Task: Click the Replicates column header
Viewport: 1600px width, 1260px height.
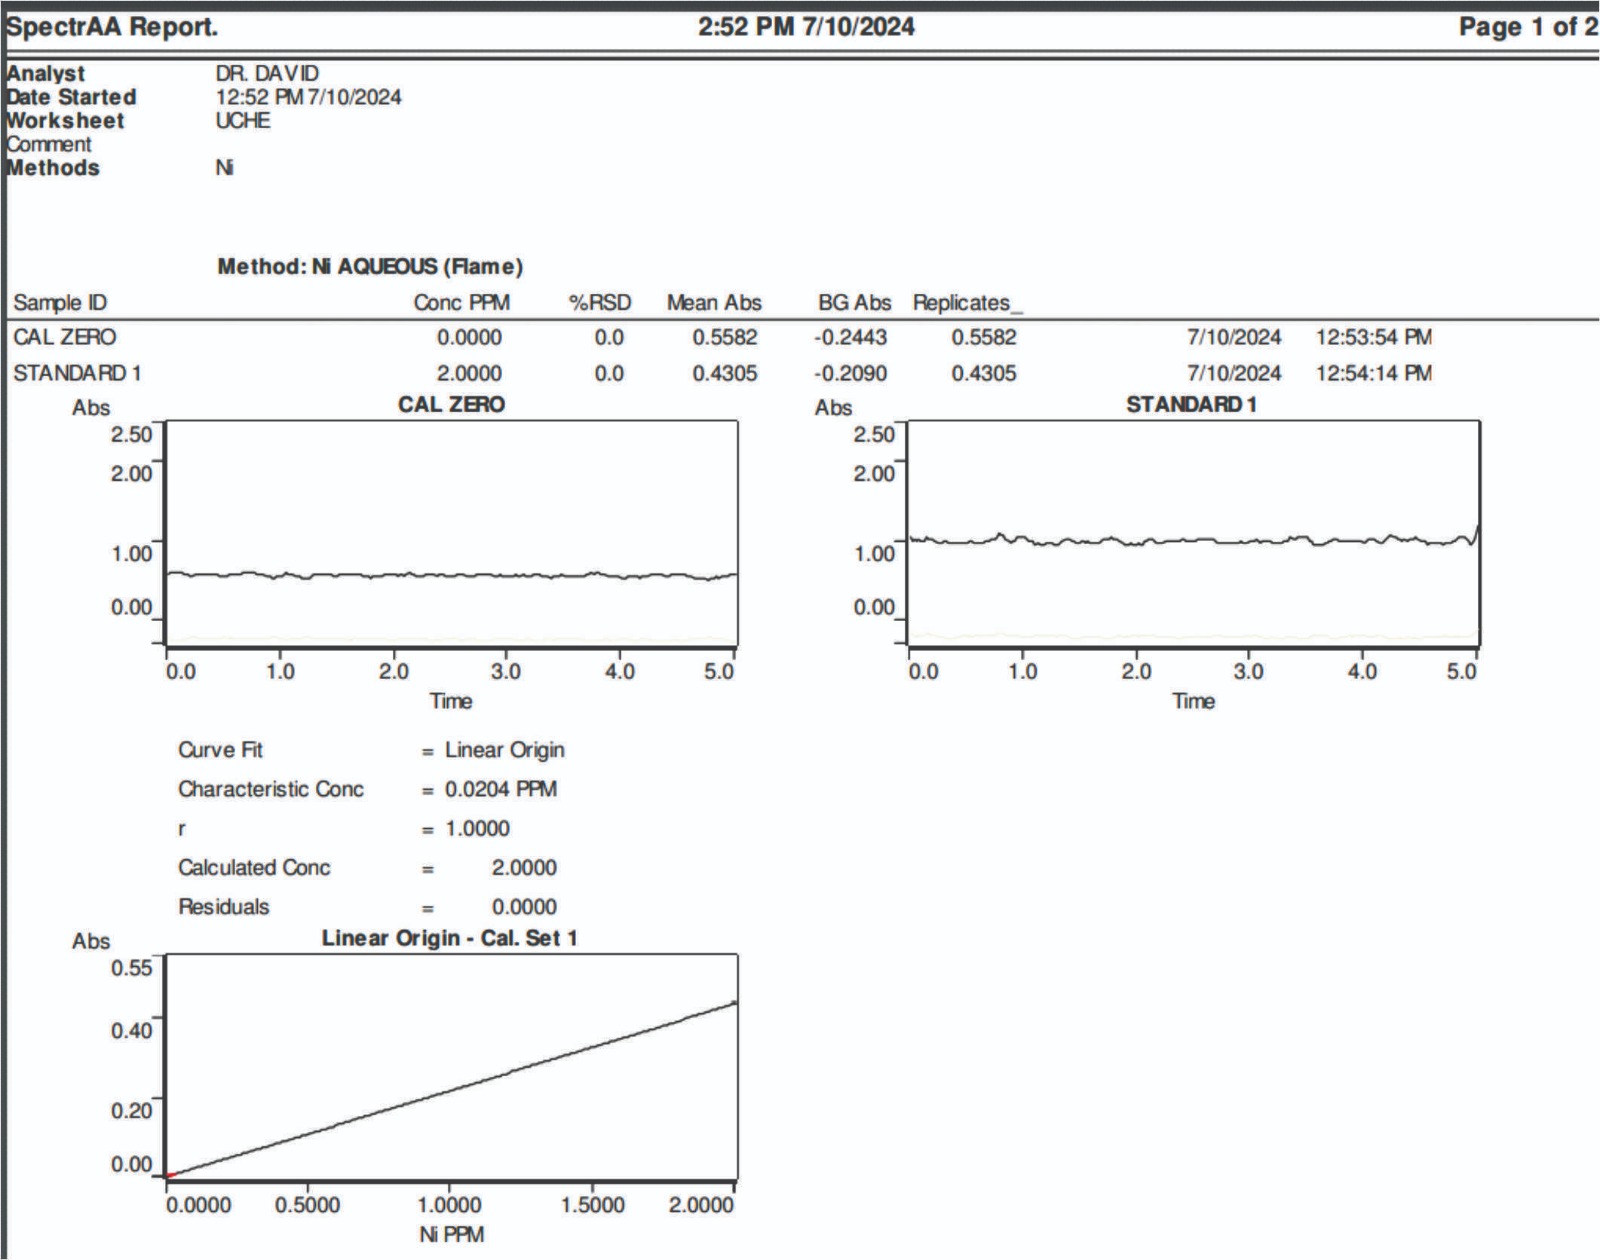Action: [x=966, y=303]
